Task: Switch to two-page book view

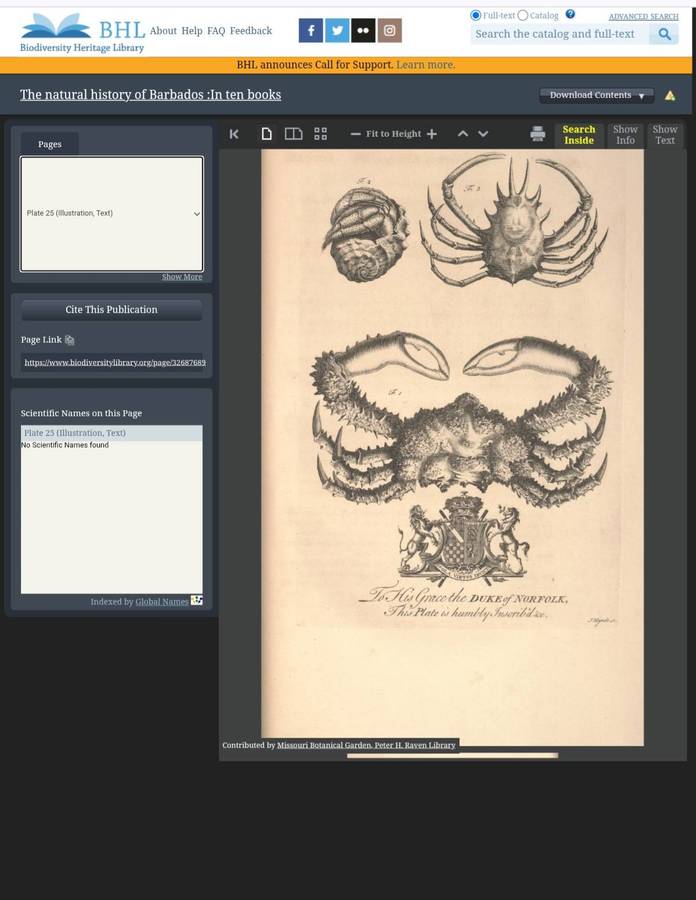Action: coord(293,134)
